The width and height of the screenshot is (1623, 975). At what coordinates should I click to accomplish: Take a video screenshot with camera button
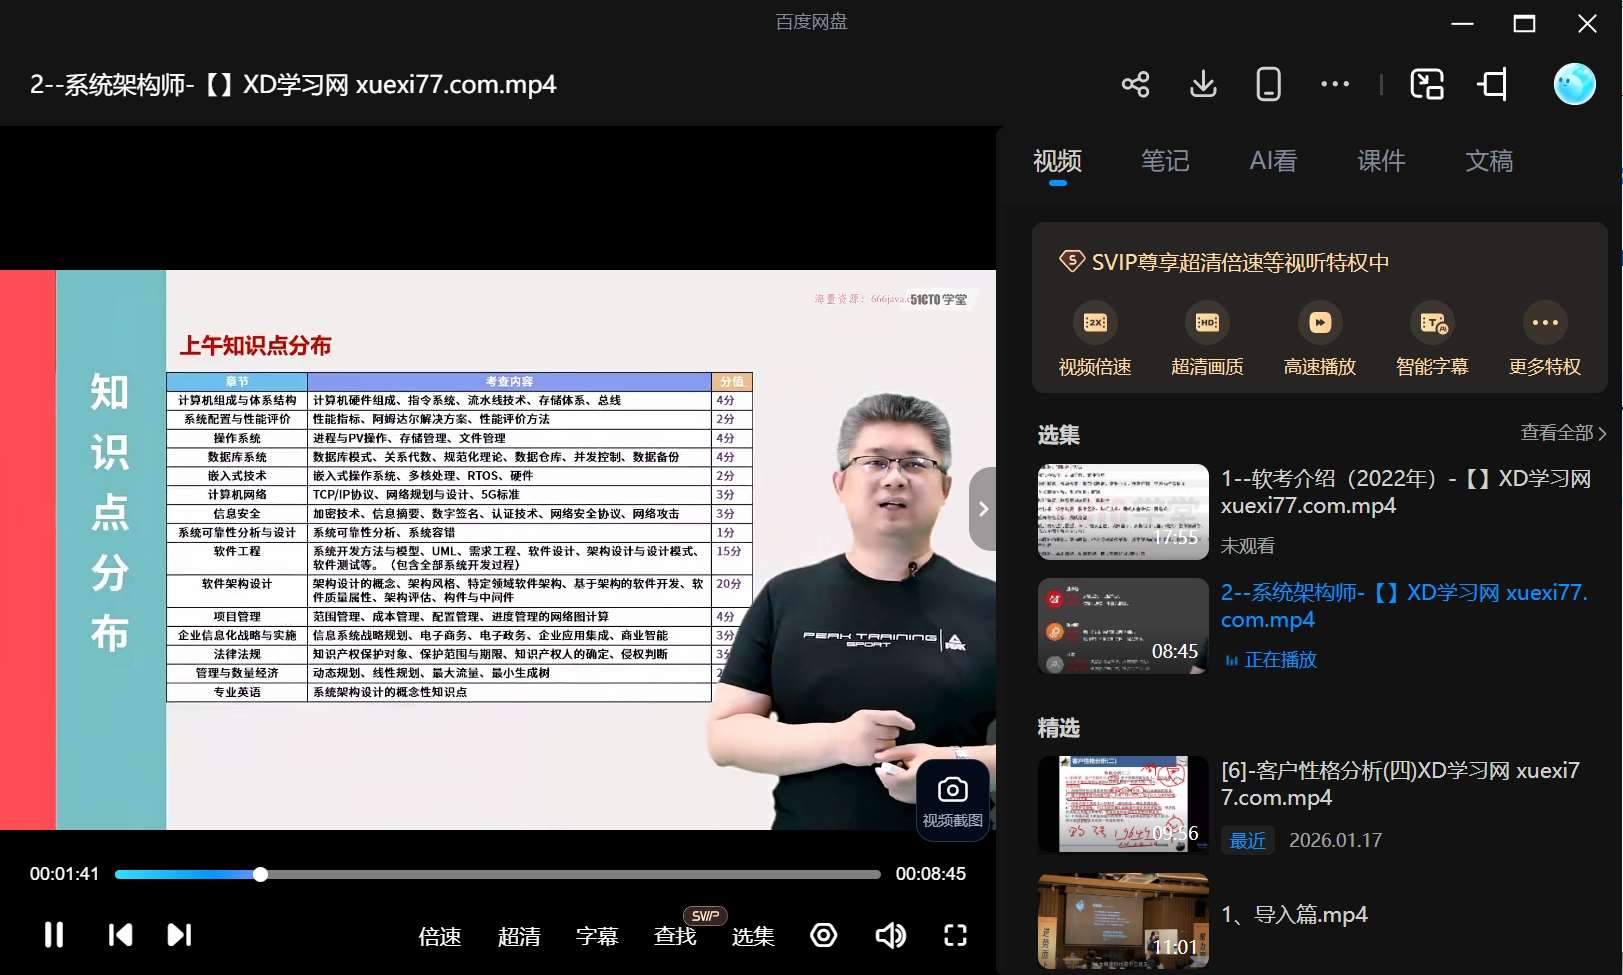(x=952, y=800)
